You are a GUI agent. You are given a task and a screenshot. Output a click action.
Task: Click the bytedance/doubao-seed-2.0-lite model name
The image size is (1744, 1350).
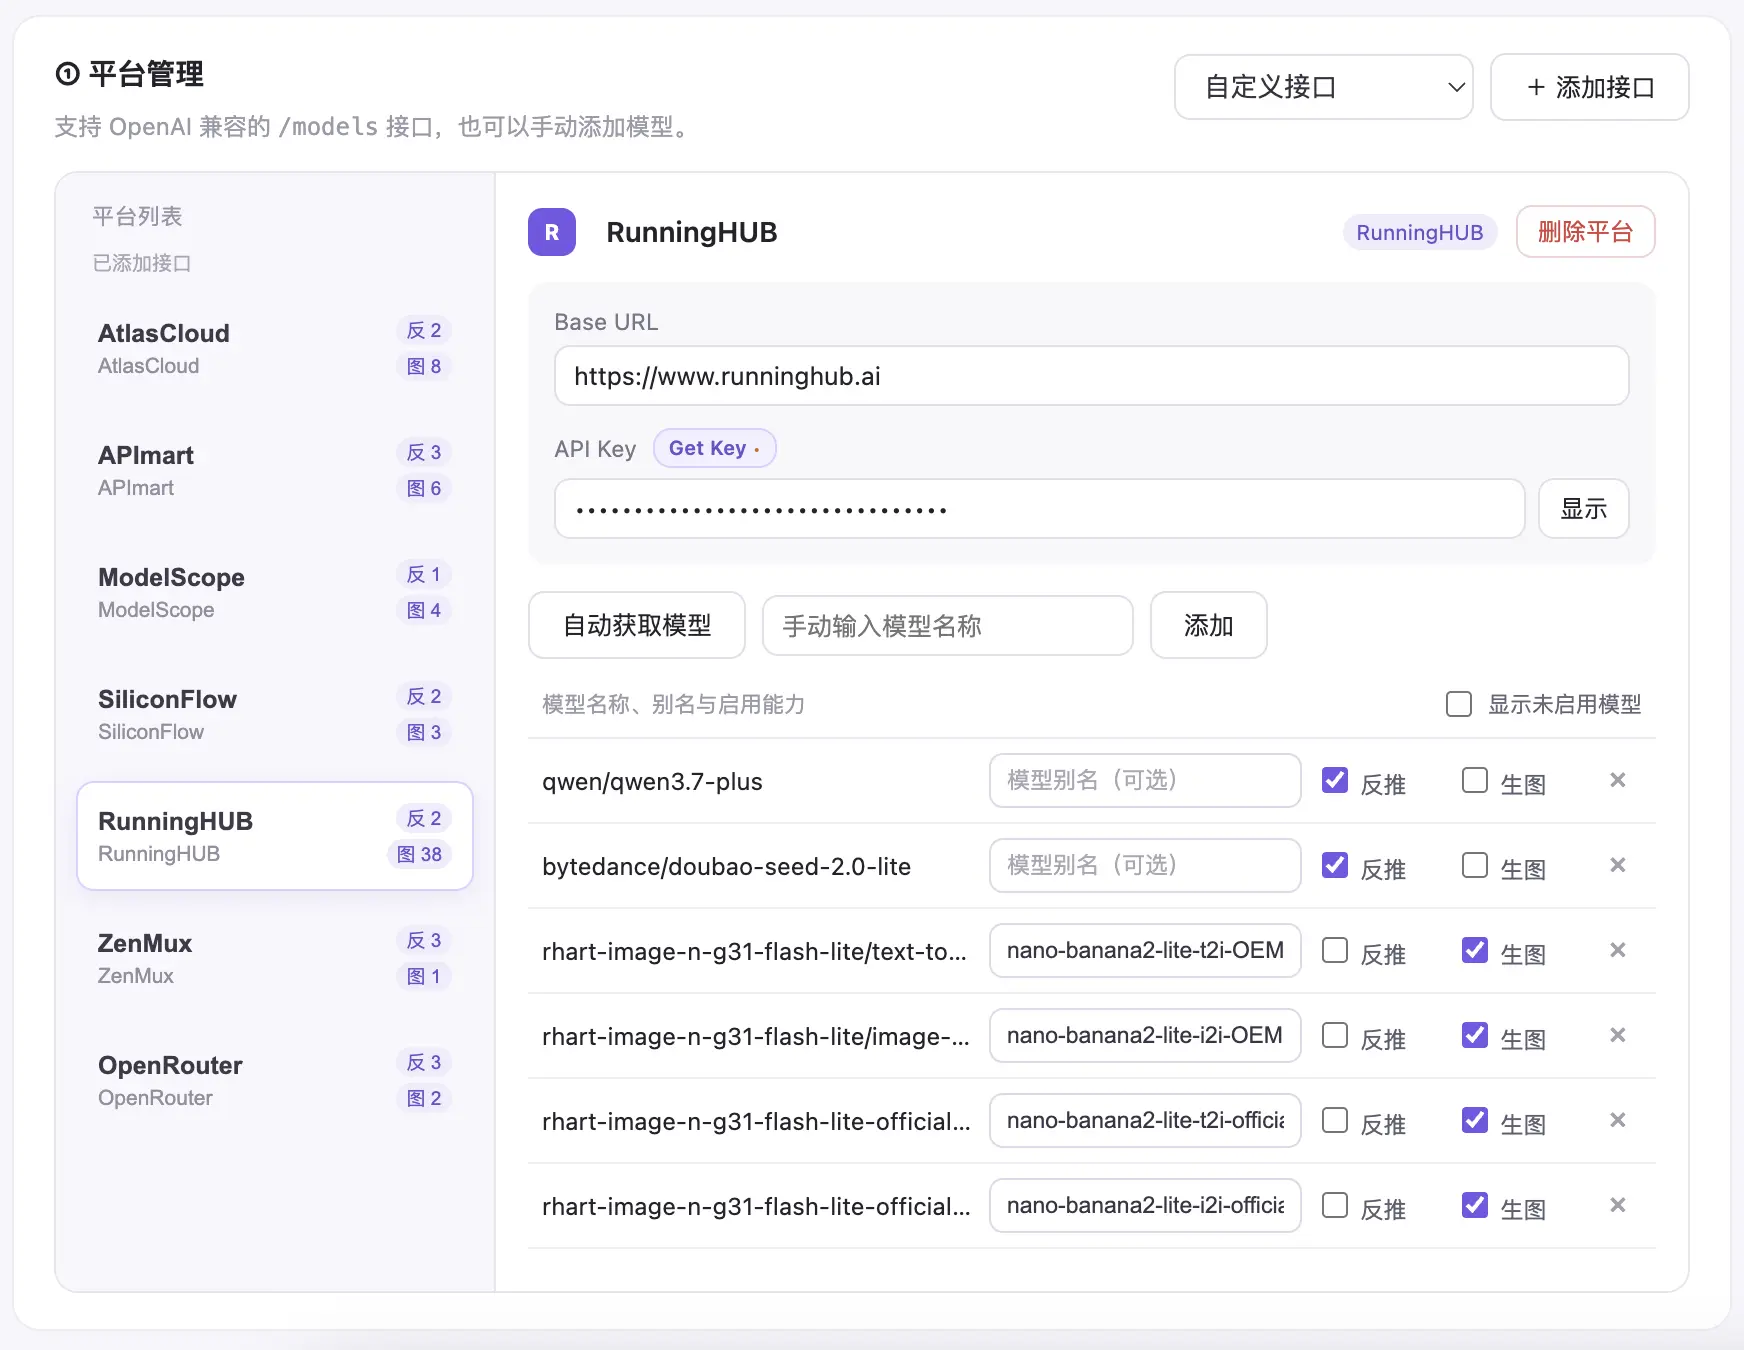[x=726, y=867]
